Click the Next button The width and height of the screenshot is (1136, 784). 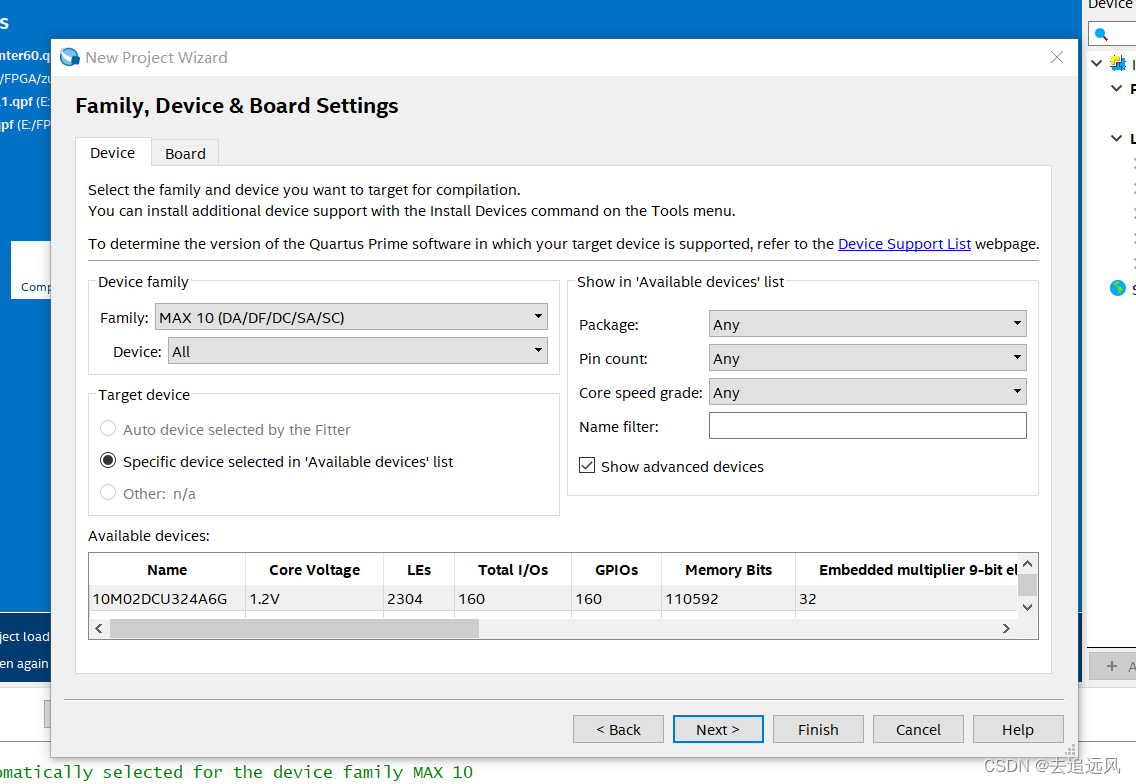718,730
